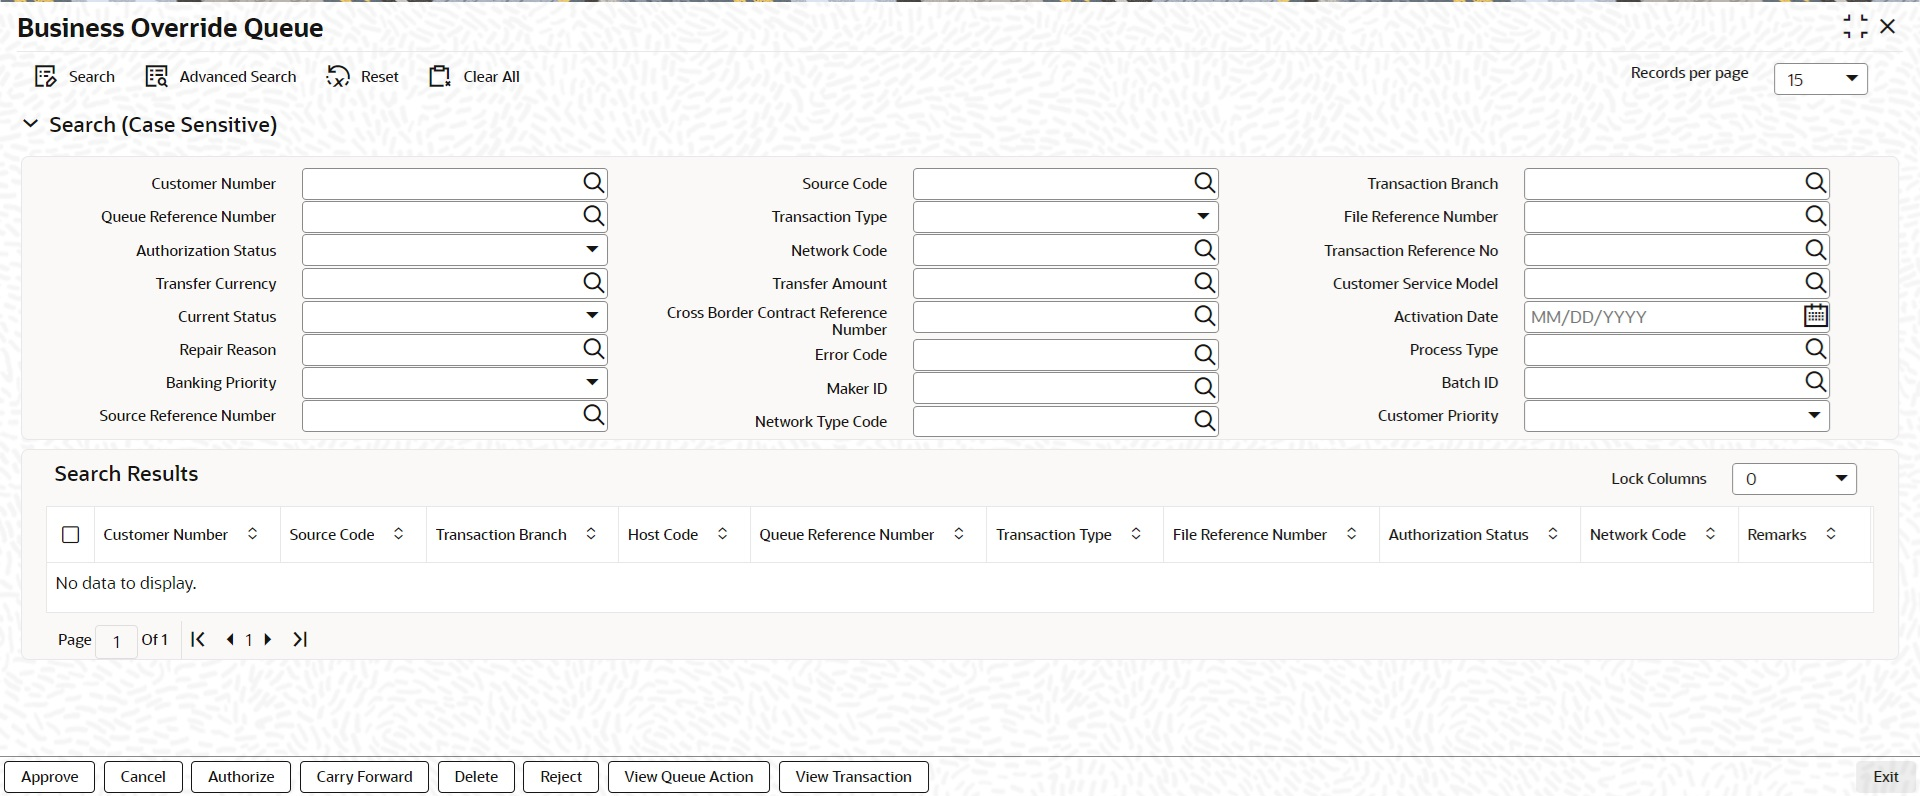Go to previous results page
This screenshot has height=796, width=1920.
pyautogui.click(x=230, y=639)
